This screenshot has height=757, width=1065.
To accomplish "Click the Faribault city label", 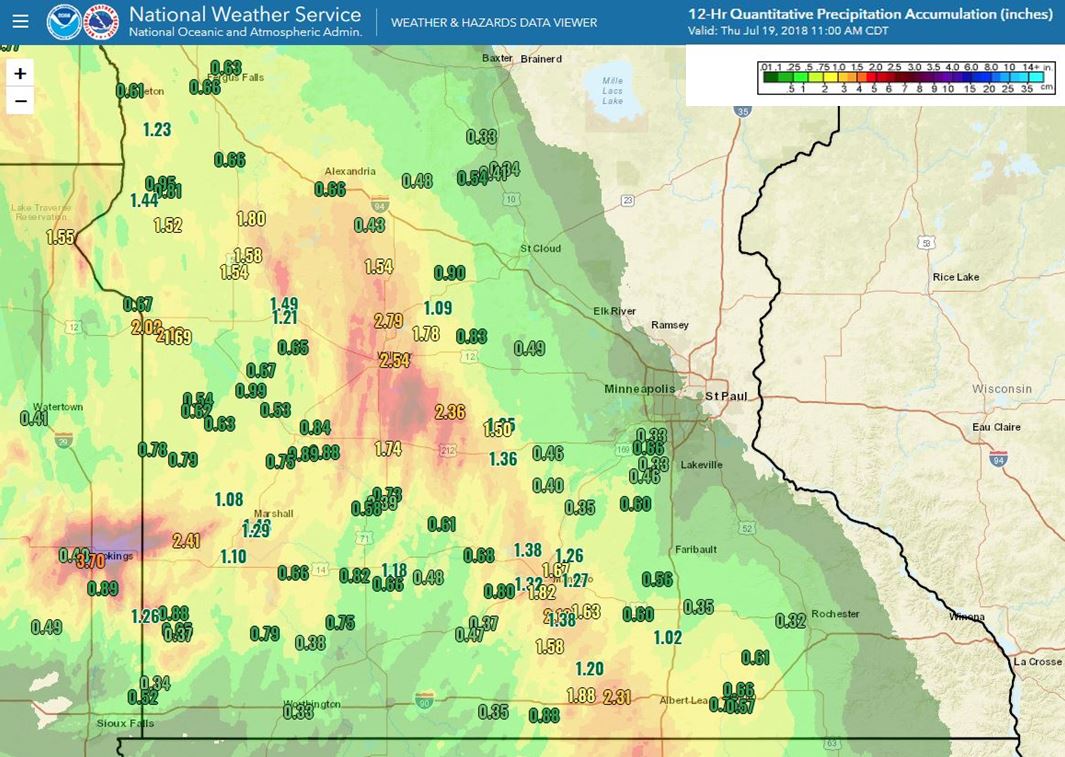I will [x=696, y=549].
